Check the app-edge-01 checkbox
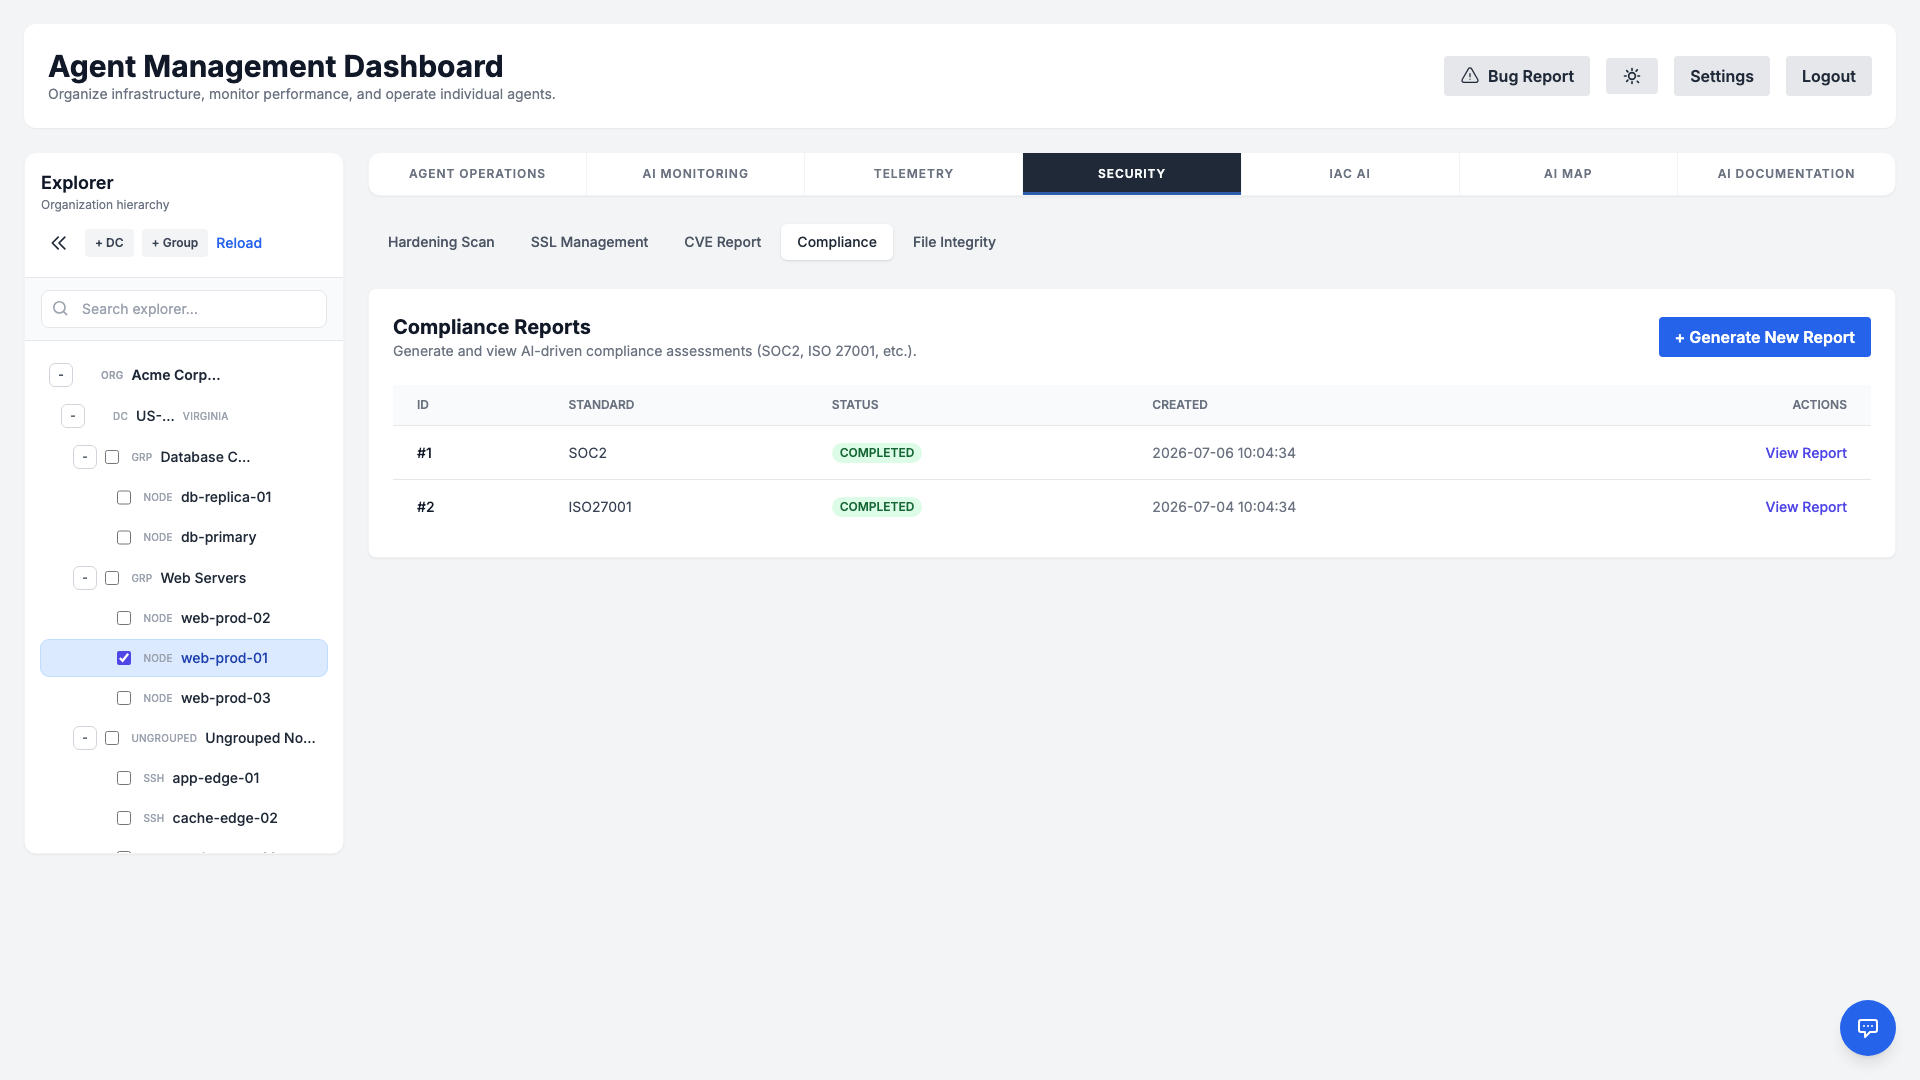Viewport: 1920px width, 1080px height. click(x=124, y=778)
